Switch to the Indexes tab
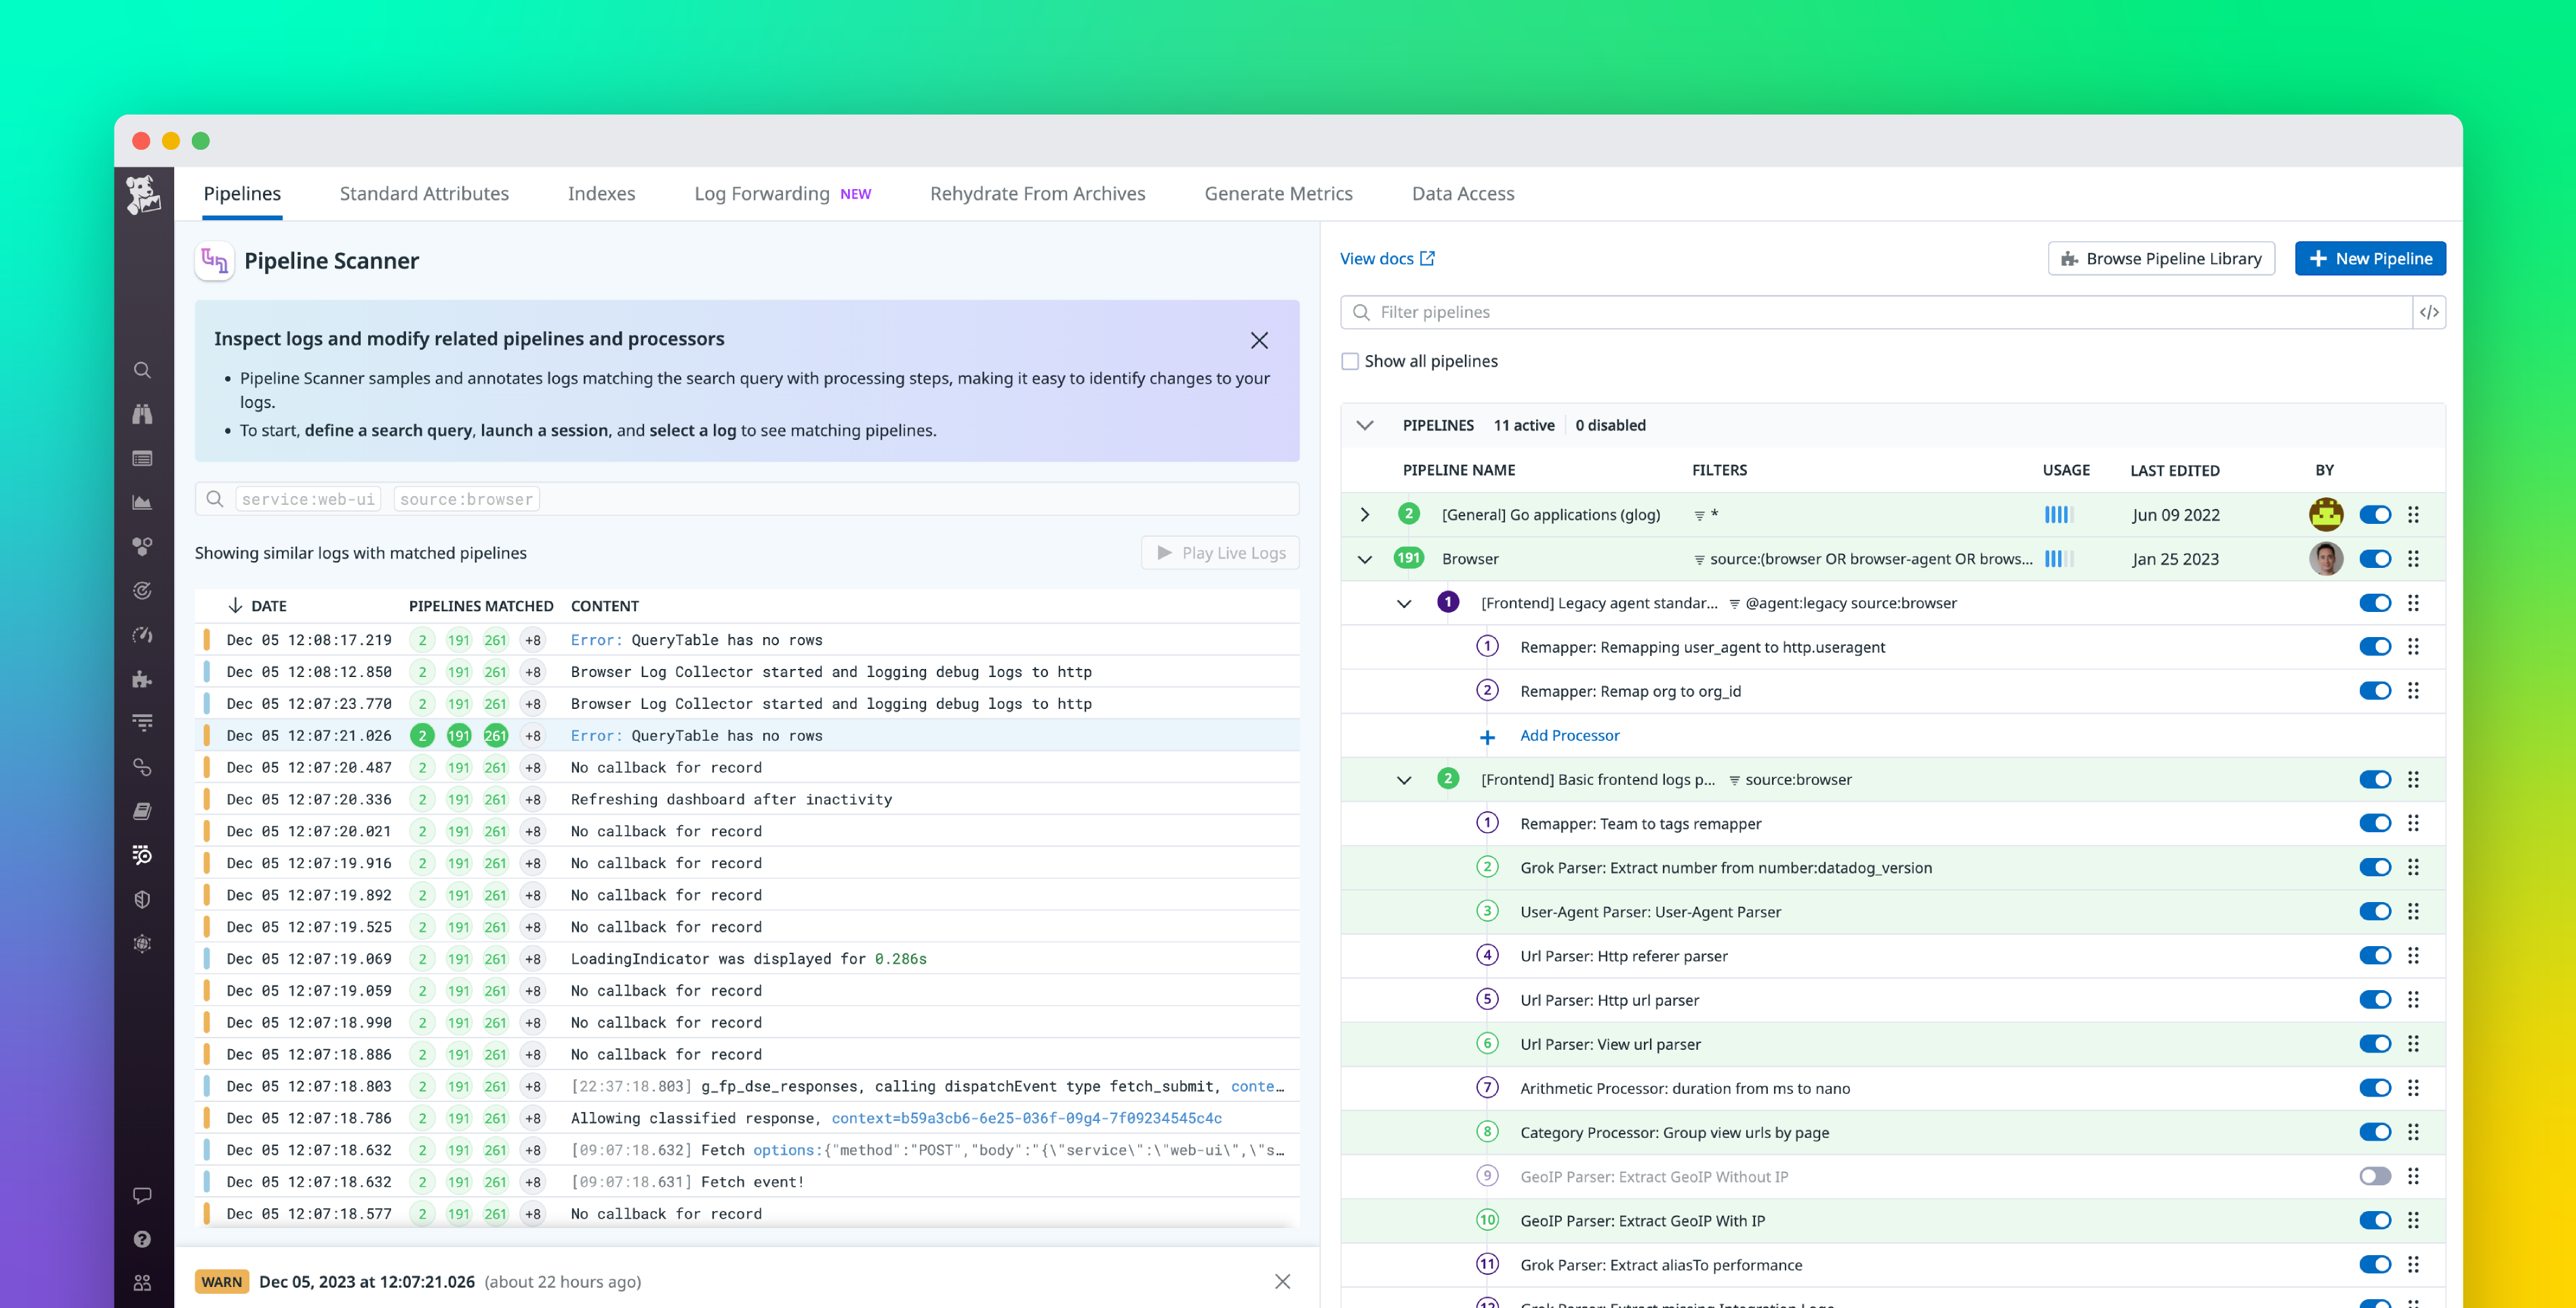The height and width of the screenshot is (1308, 2576). click(x=601, y=193)
